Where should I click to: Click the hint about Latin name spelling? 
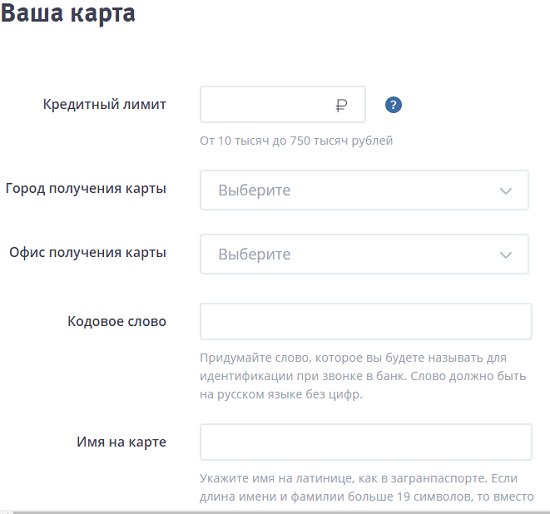[x=367, y=487]
